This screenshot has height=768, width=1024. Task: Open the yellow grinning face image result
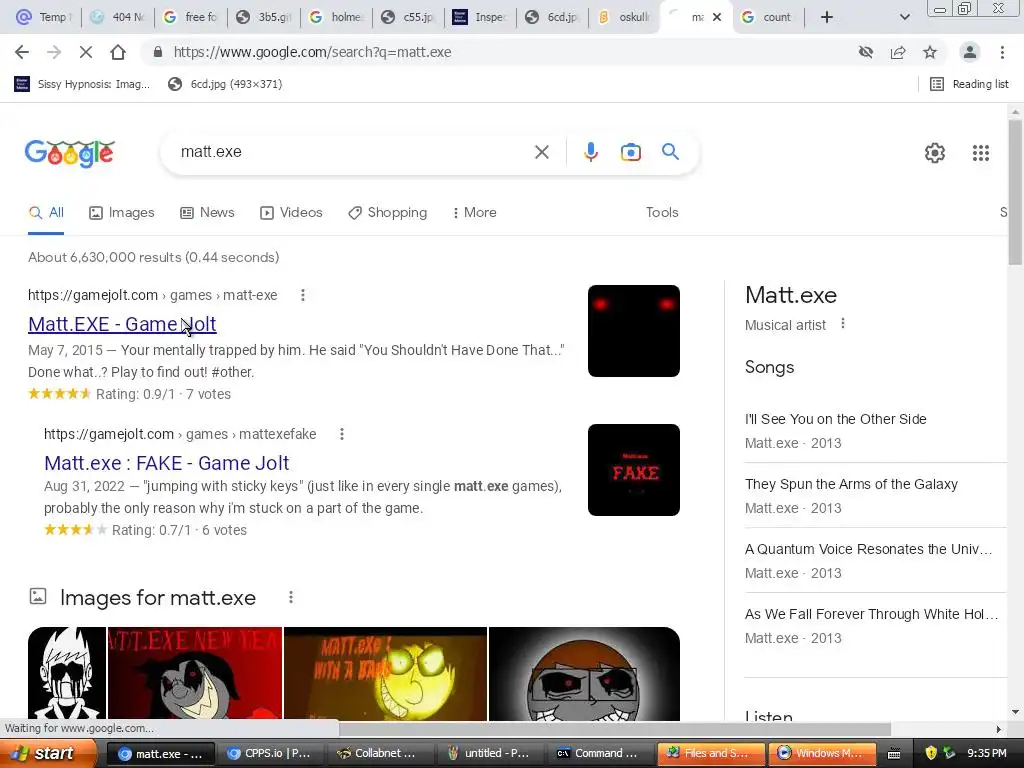click(385, 673)
